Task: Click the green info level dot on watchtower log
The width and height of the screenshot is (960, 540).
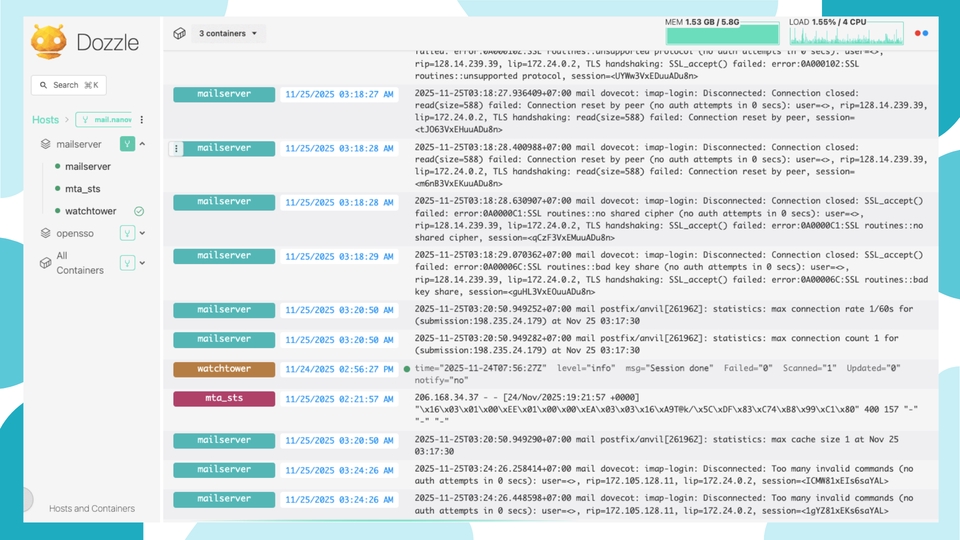Action: 407,369
